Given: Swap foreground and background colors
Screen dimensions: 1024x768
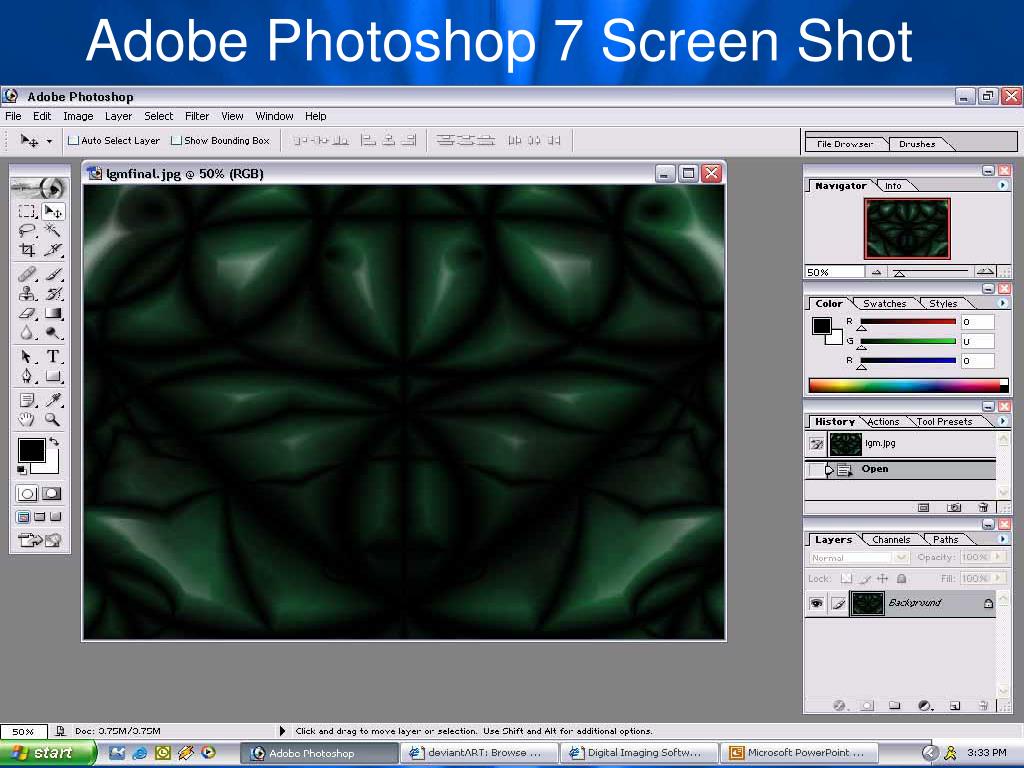Looking at the screenshot, I should click(54, 441).
